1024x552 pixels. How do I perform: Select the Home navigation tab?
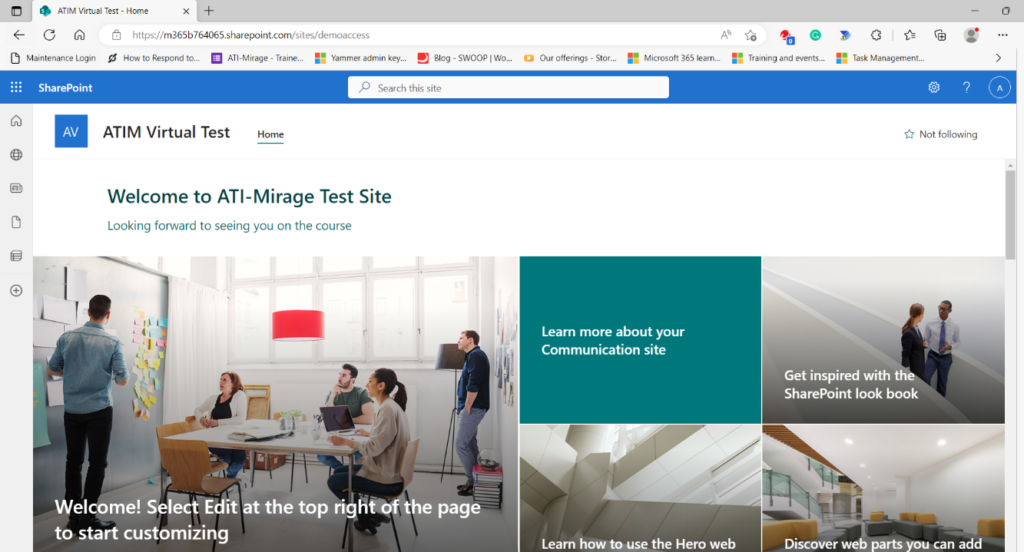point(270,134)
